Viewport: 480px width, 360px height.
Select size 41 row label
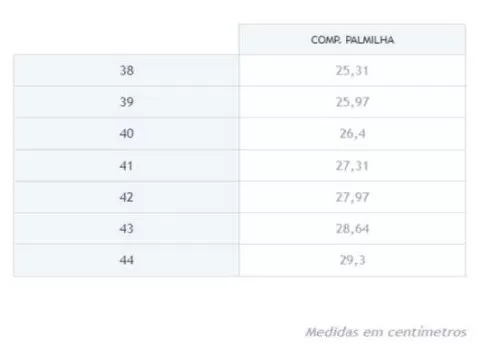[x=126, y=166]
